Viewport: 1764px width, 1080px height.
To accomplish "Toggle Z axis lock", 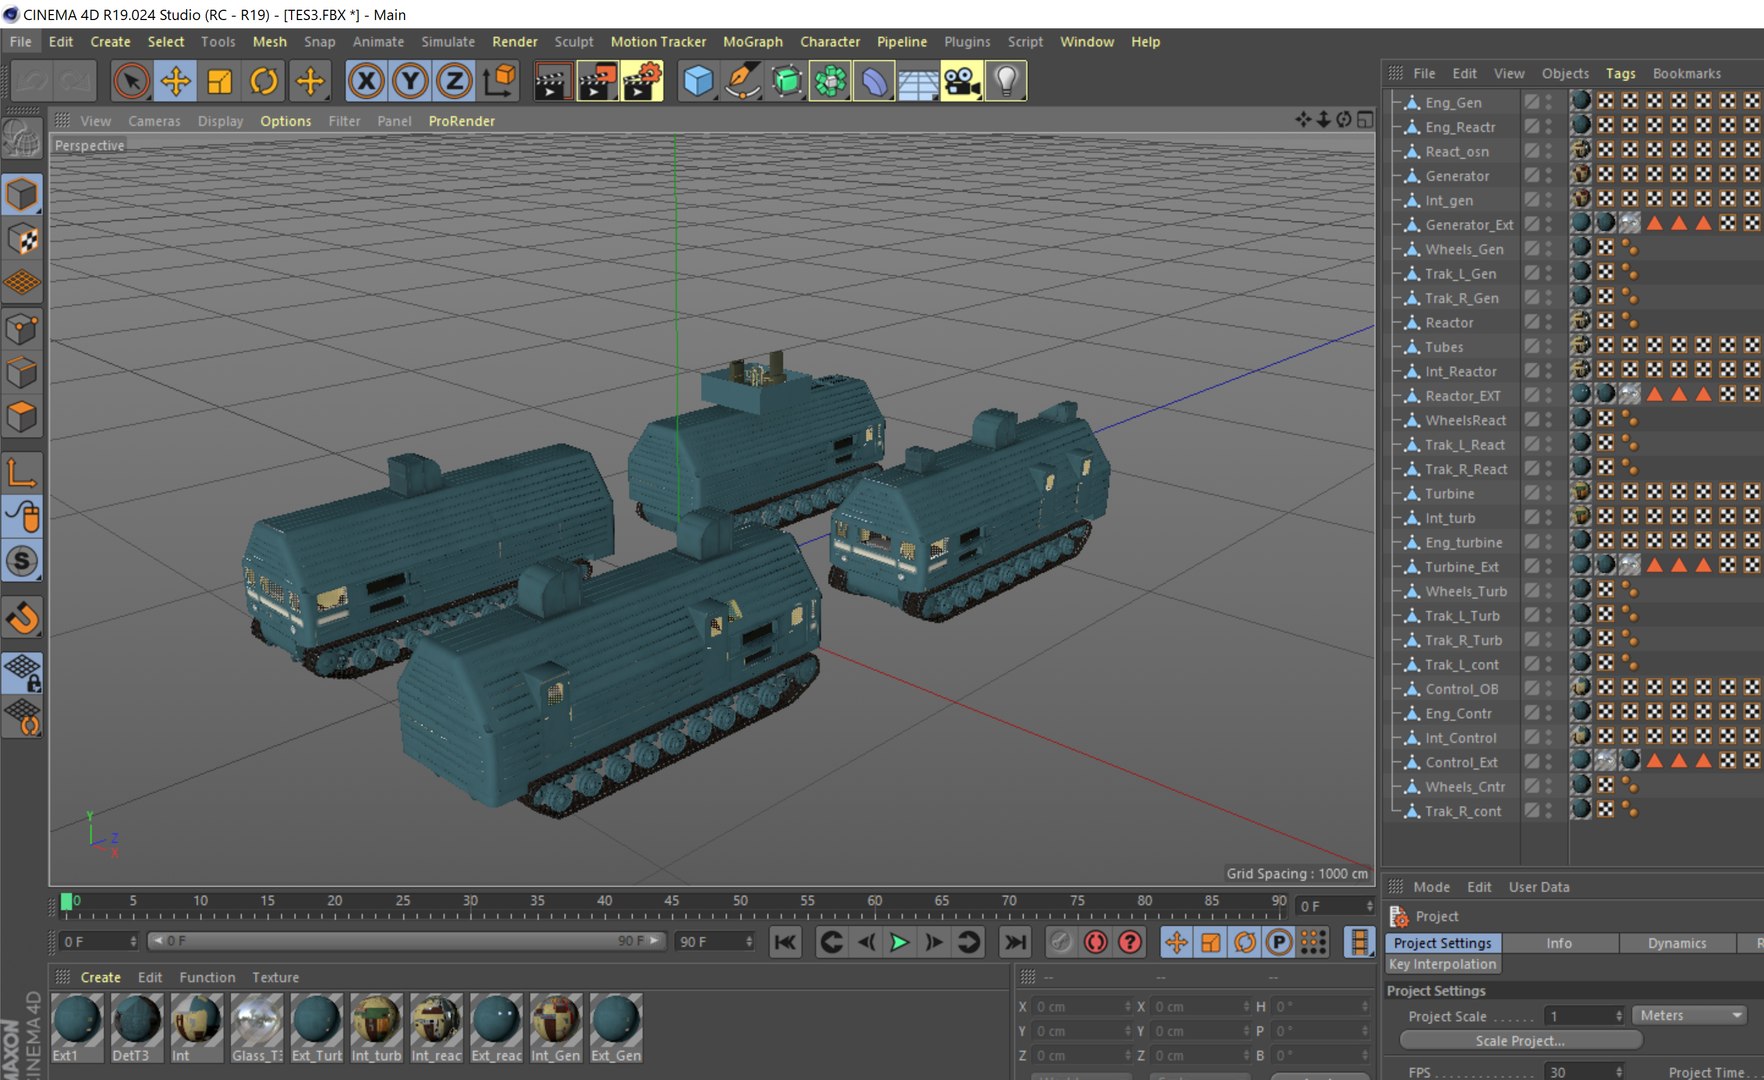I will [454, 81].
